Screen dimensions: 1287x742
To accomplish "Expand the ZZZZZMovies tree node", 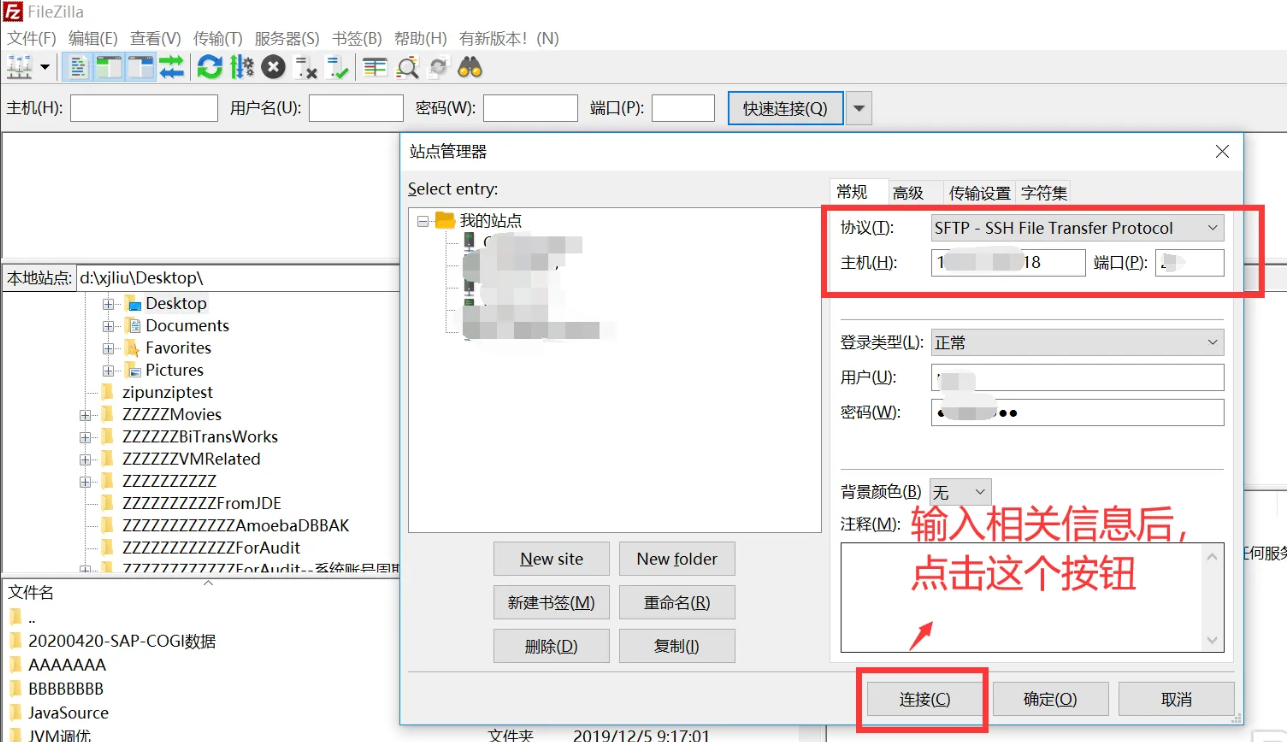I will tap(86, 415).
